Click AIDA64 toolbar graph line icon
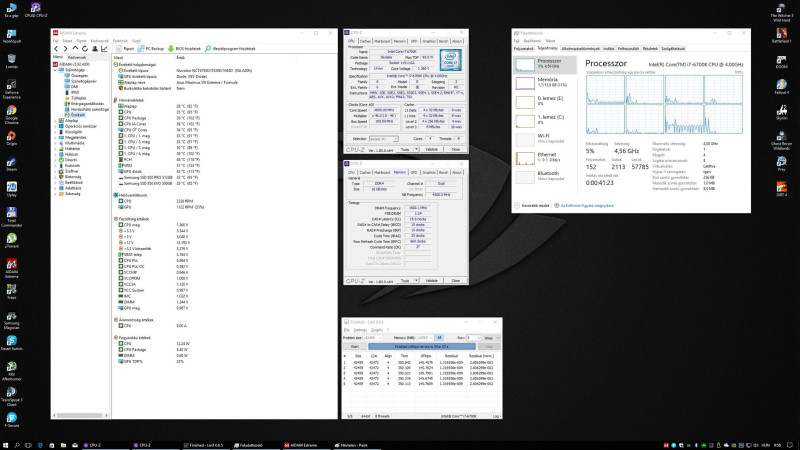The image size is (800, 450). point(104,48)
